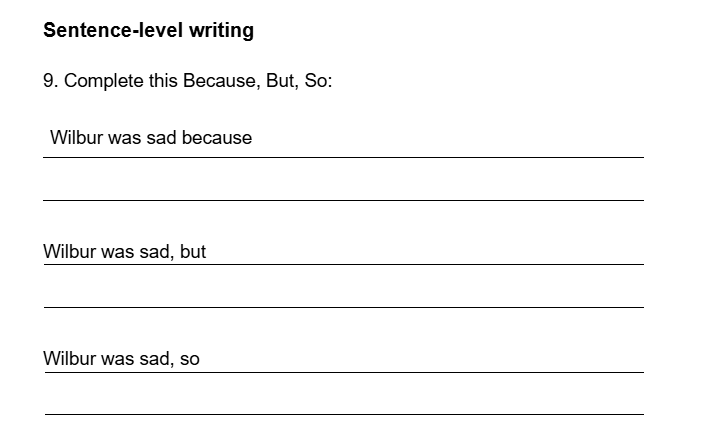Click the word "But," in the instruction
Image resolution: width=709 pixels, height=436 pixels.
pyautogui.click(x=274, y=81)
